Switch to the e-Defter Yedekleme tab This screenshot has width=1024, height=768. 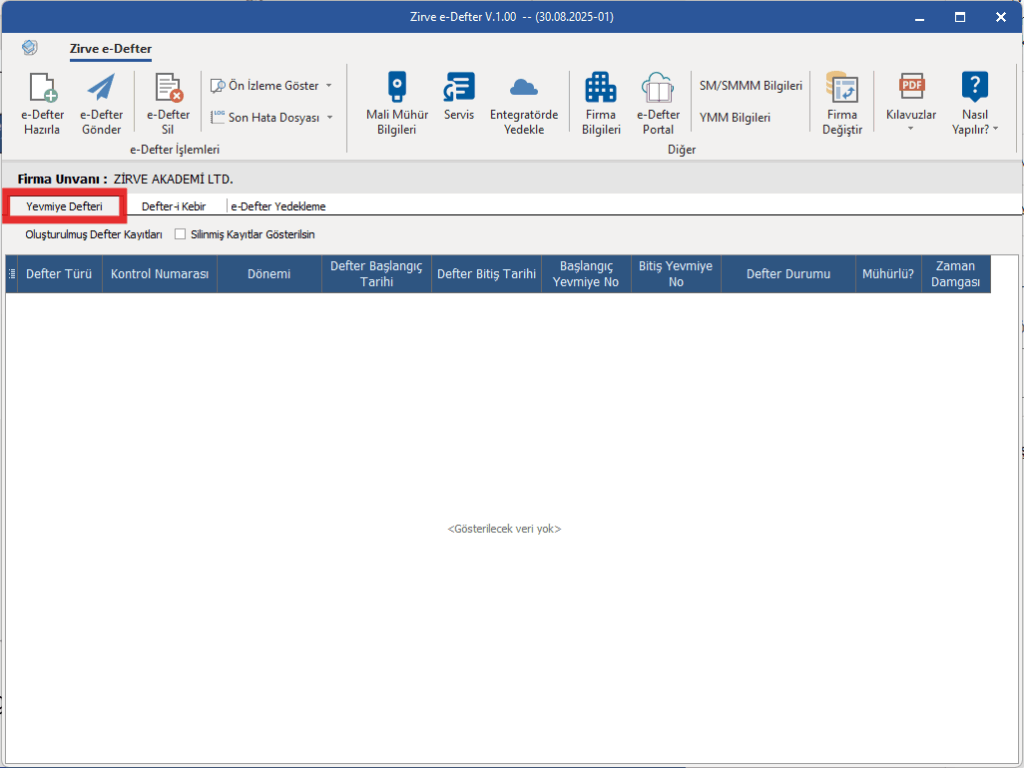pyautogui.click(x=278, y=206)
